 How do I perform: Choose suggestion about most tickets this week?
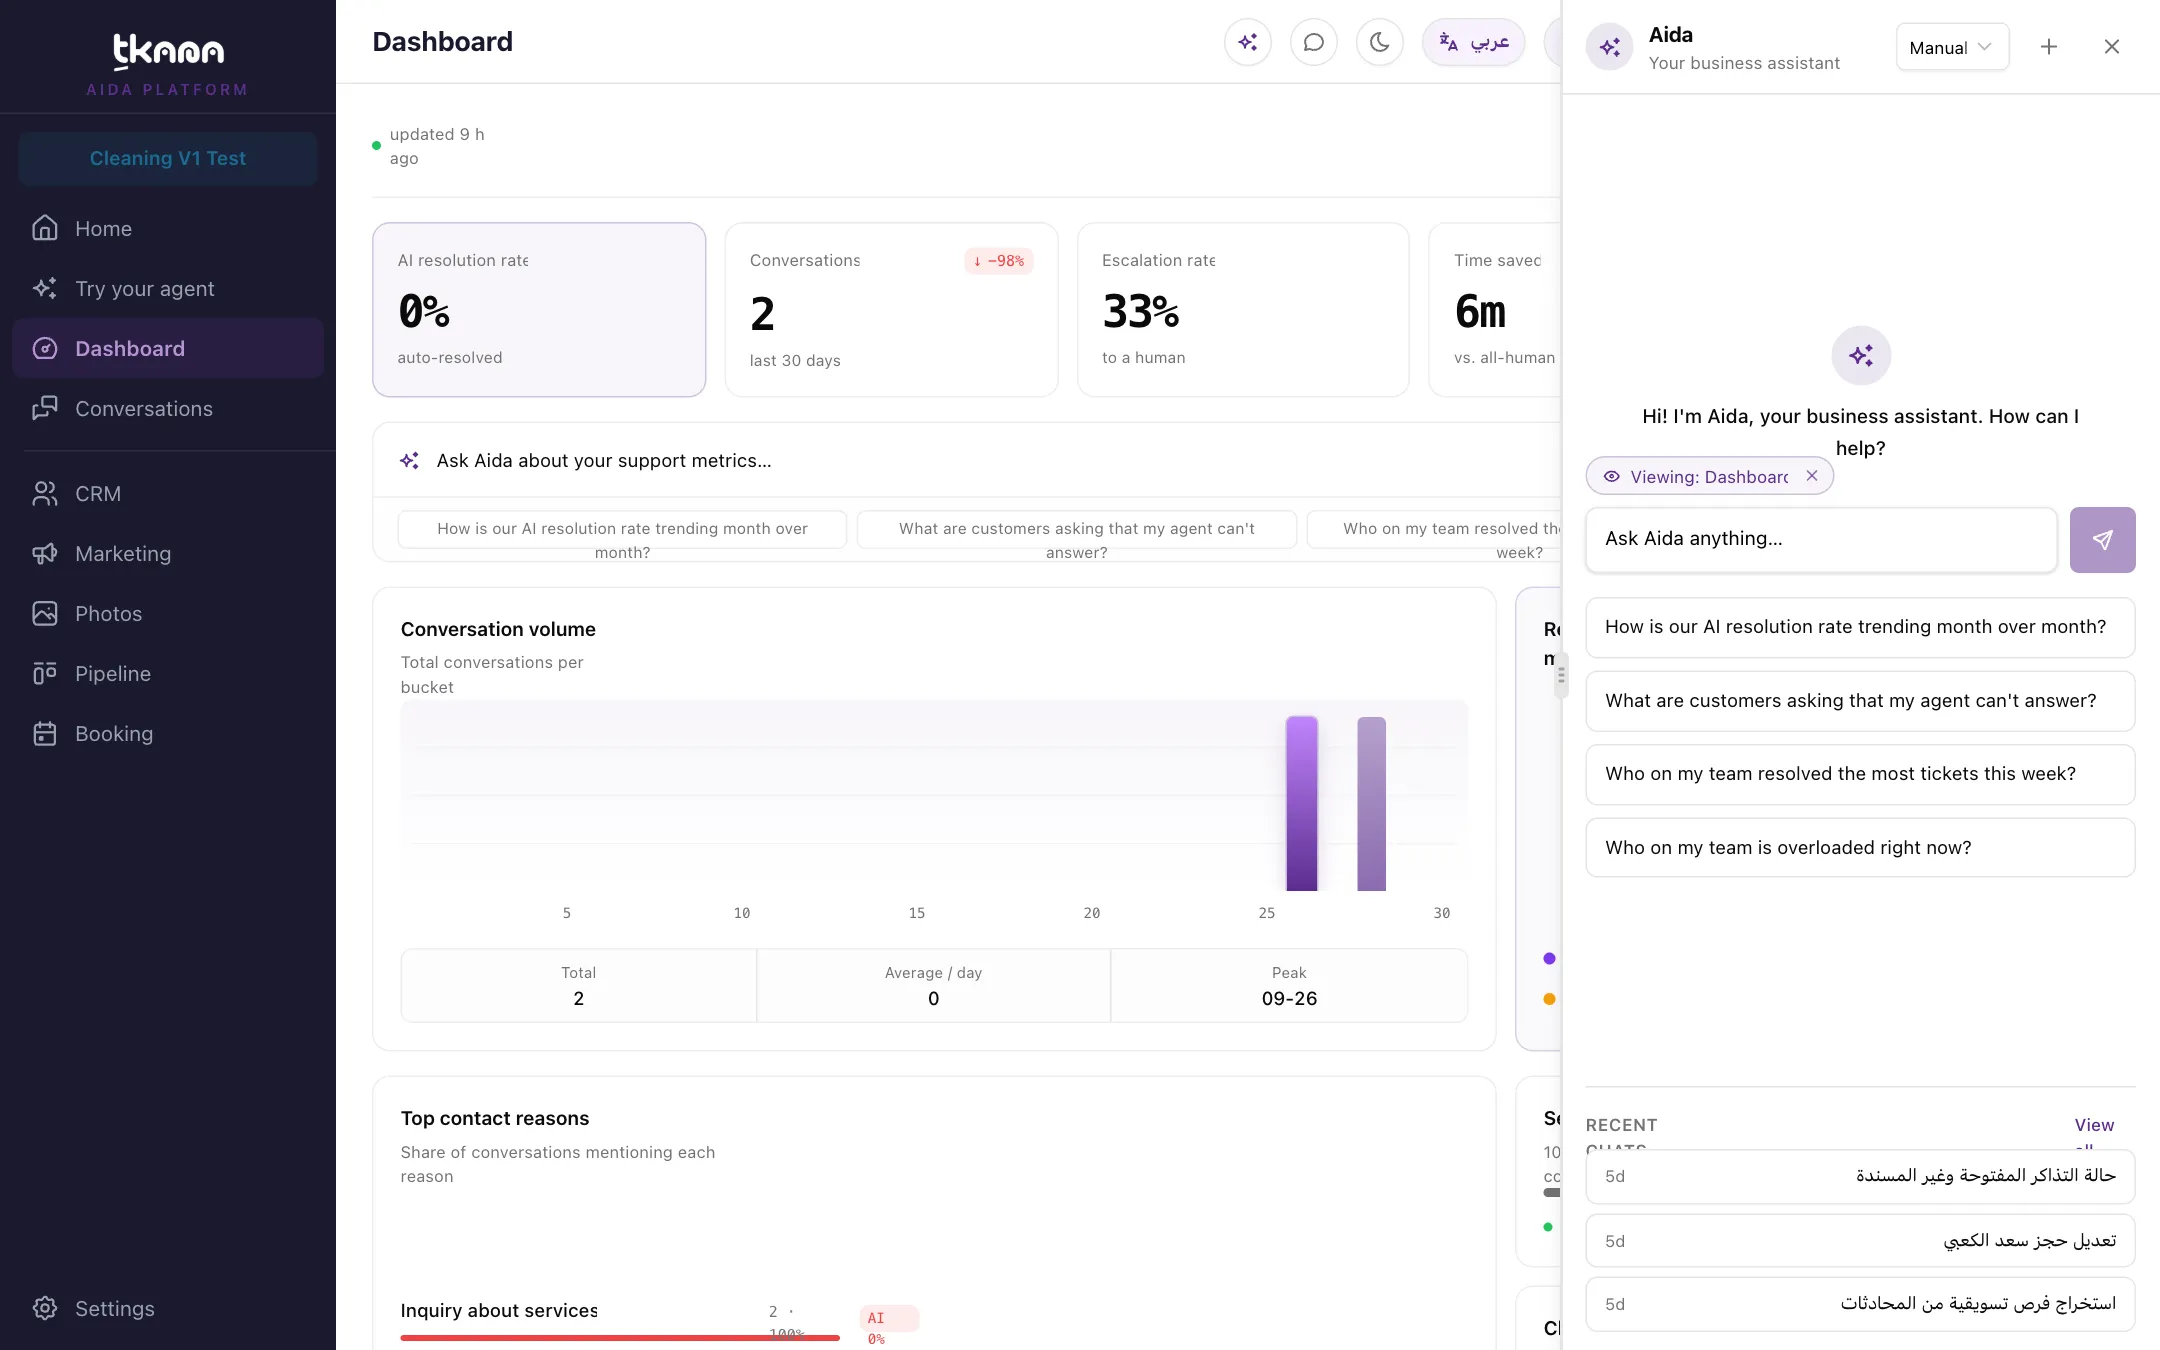click(x=1860, y=774)
